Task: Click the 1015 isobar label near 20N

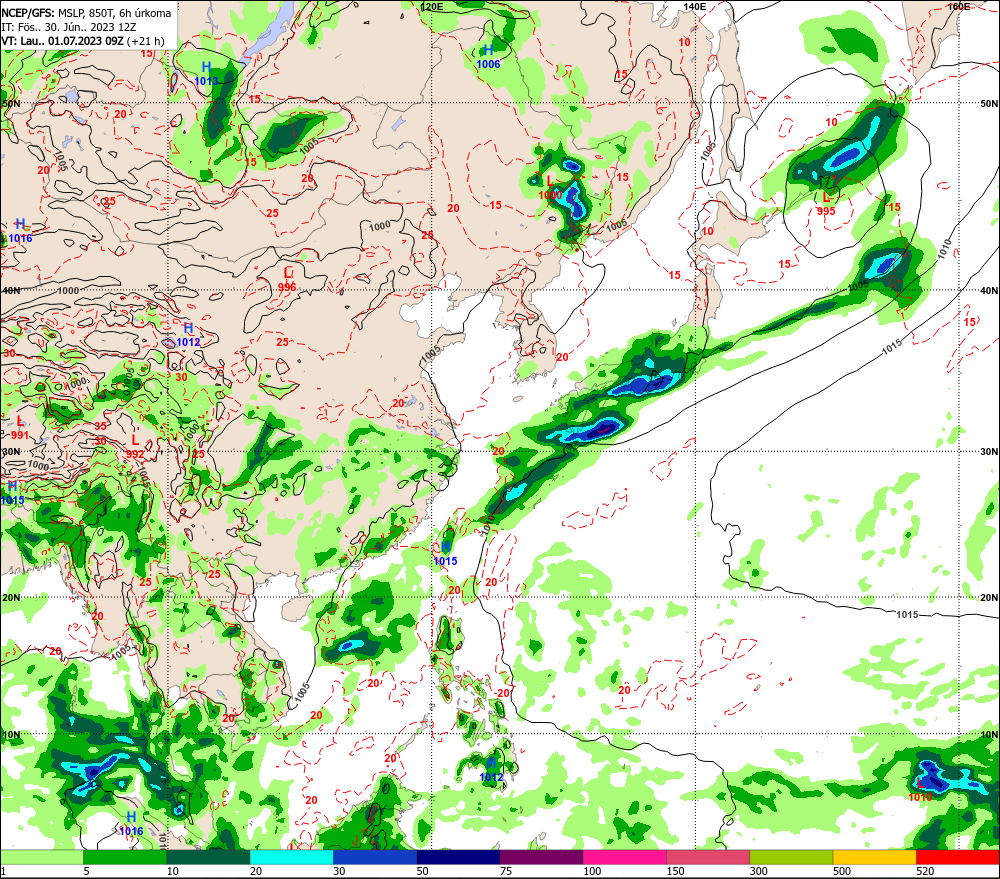Action: coord(907,614)
